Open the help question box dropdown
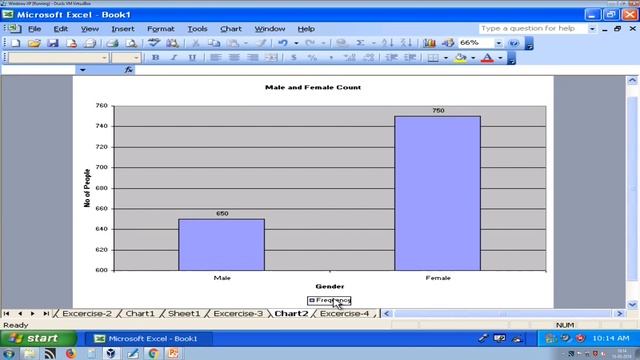 pos(592,29)
